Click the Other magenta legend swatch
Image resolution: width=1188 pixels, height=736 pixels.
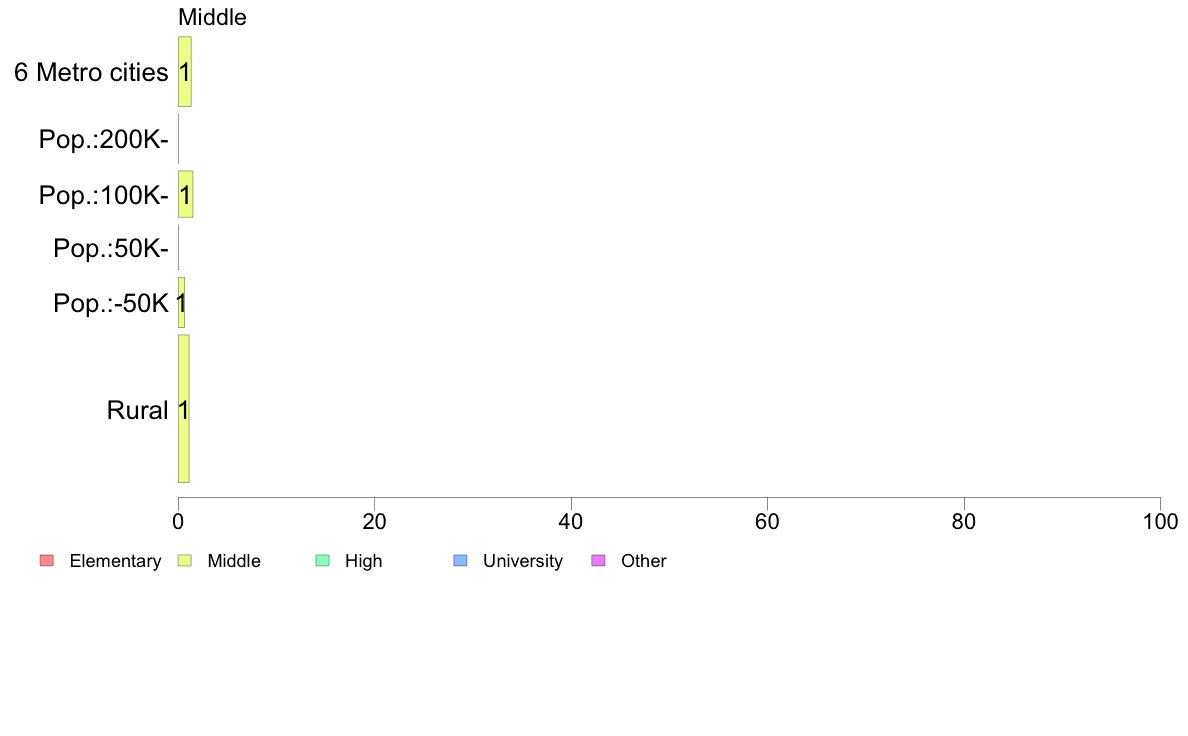(599, 561)
